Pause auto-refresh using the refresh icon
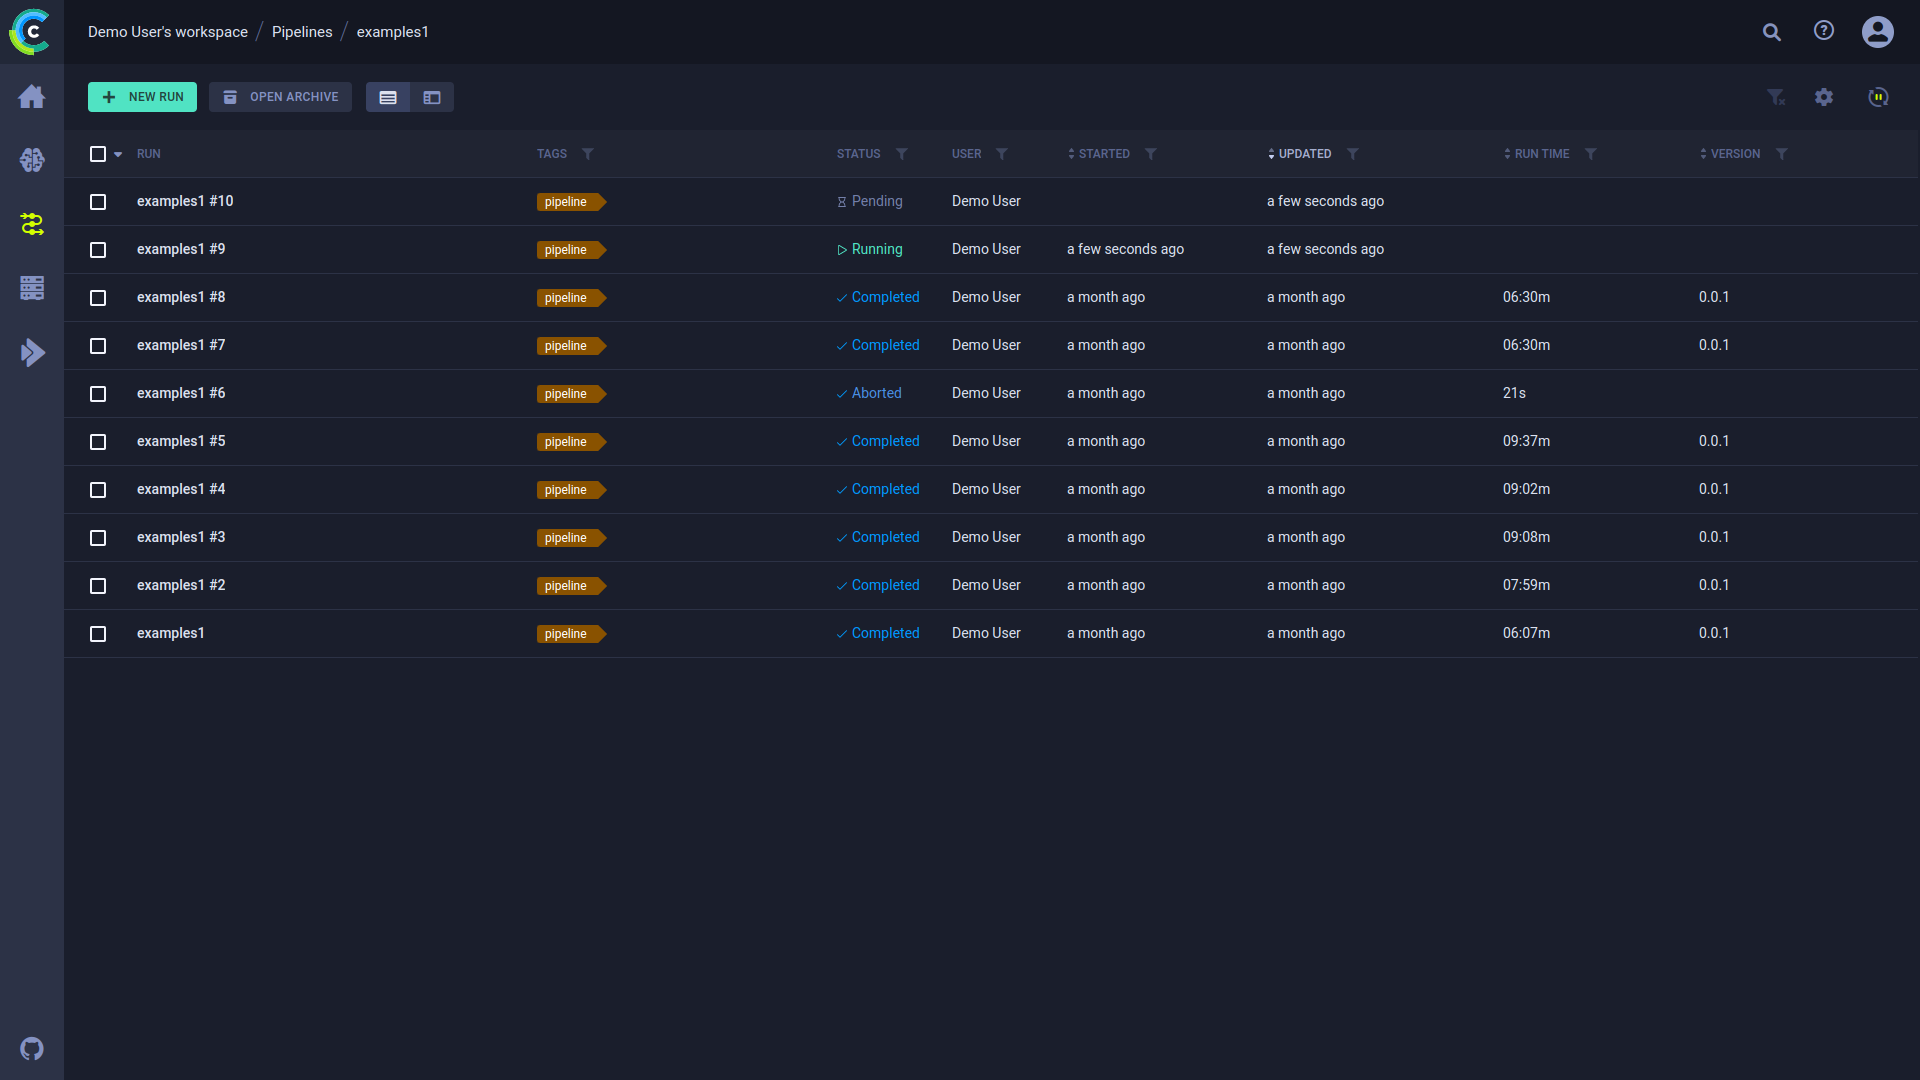Image resolution: width=1920 pixels, height=1080 pixels. click(x=1878, y=97)
